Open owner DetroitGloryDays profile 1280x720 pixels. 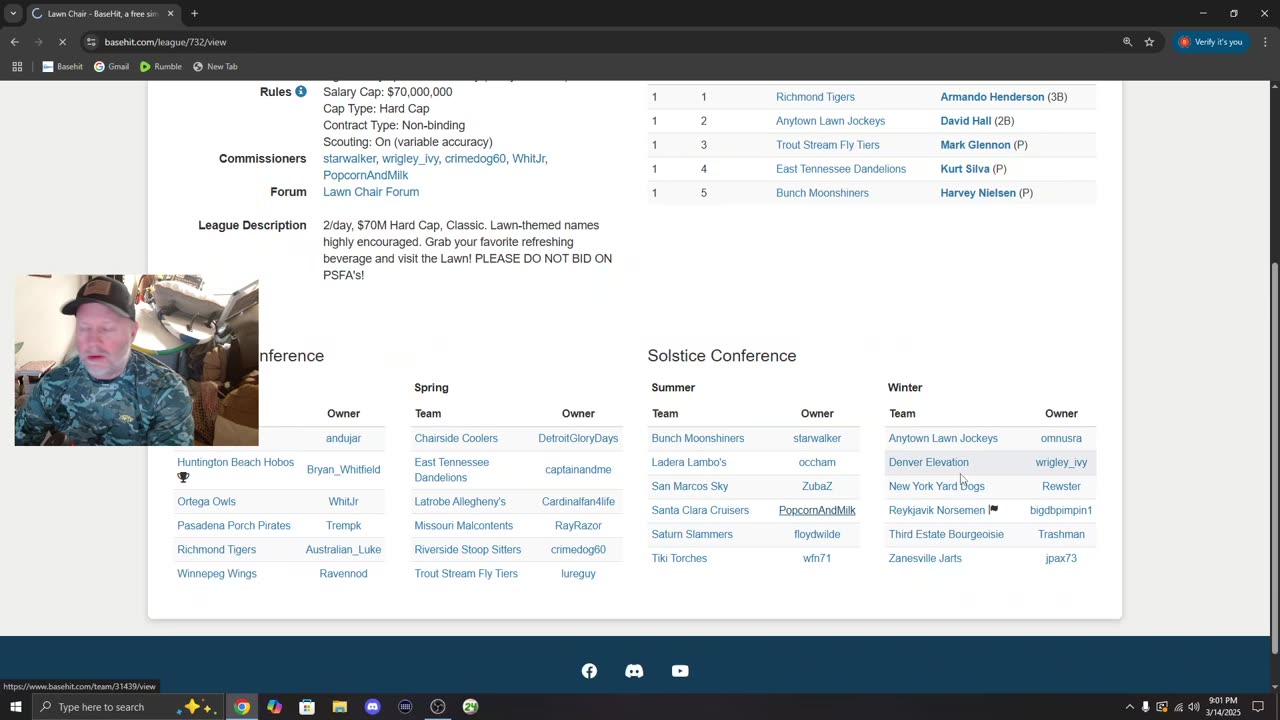pos(578,438)
